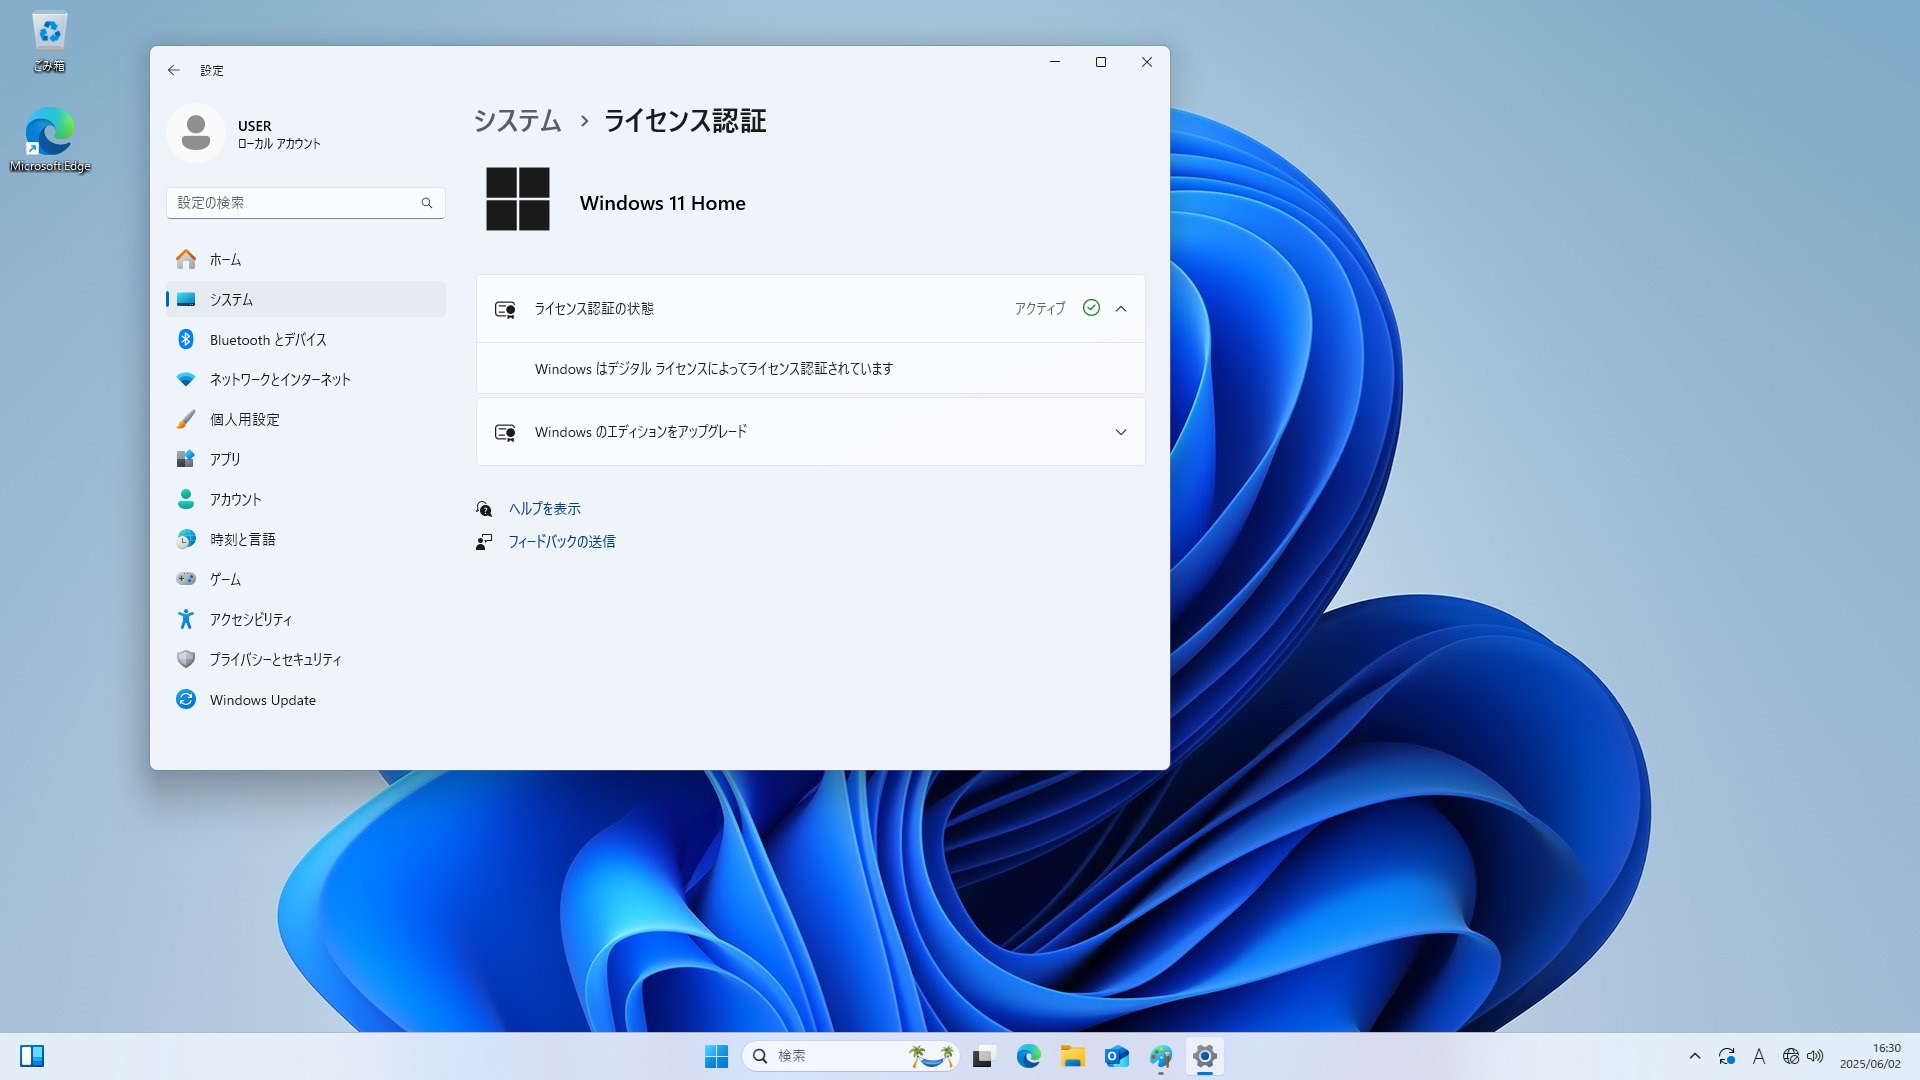
Task: Open the Start menu
Action: click(x=716, y=1056)
